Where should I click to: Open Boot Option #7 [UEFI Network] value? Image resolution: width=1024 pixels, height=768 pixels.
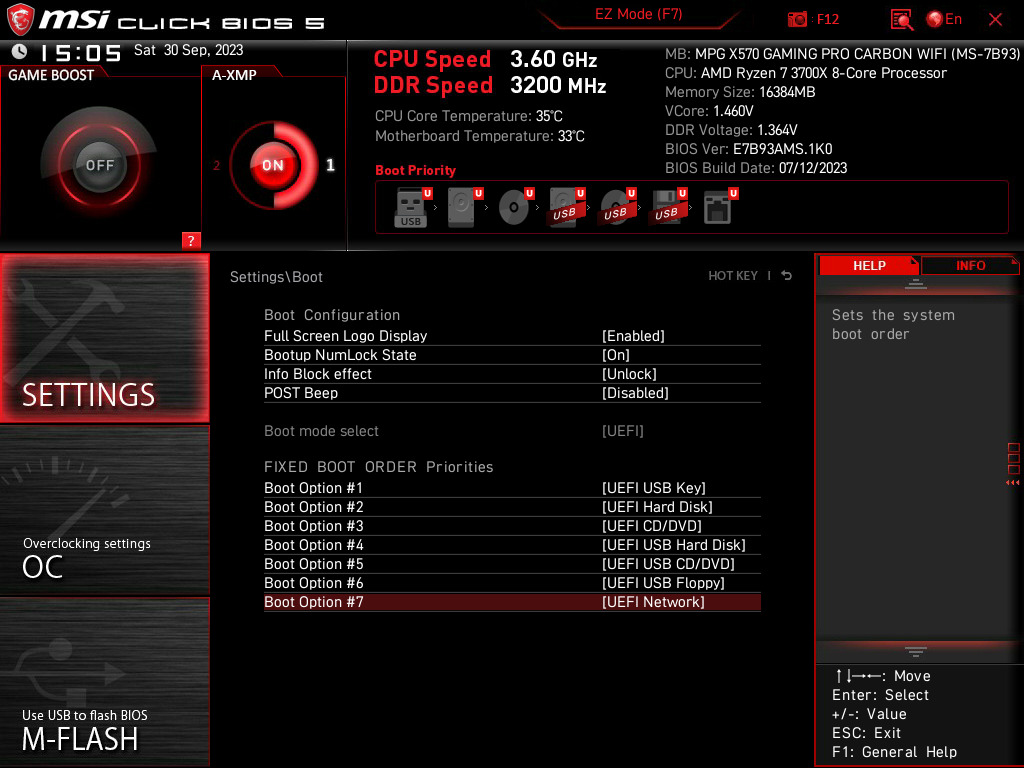(x=653, y=601)
